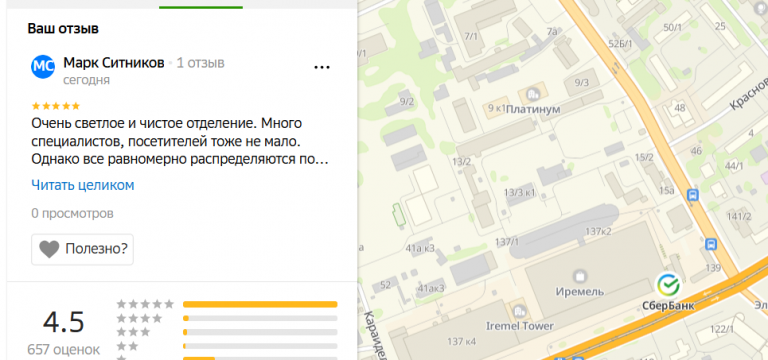
Task: Click building number 7/1 on map
Action: [x=471, y=36]
